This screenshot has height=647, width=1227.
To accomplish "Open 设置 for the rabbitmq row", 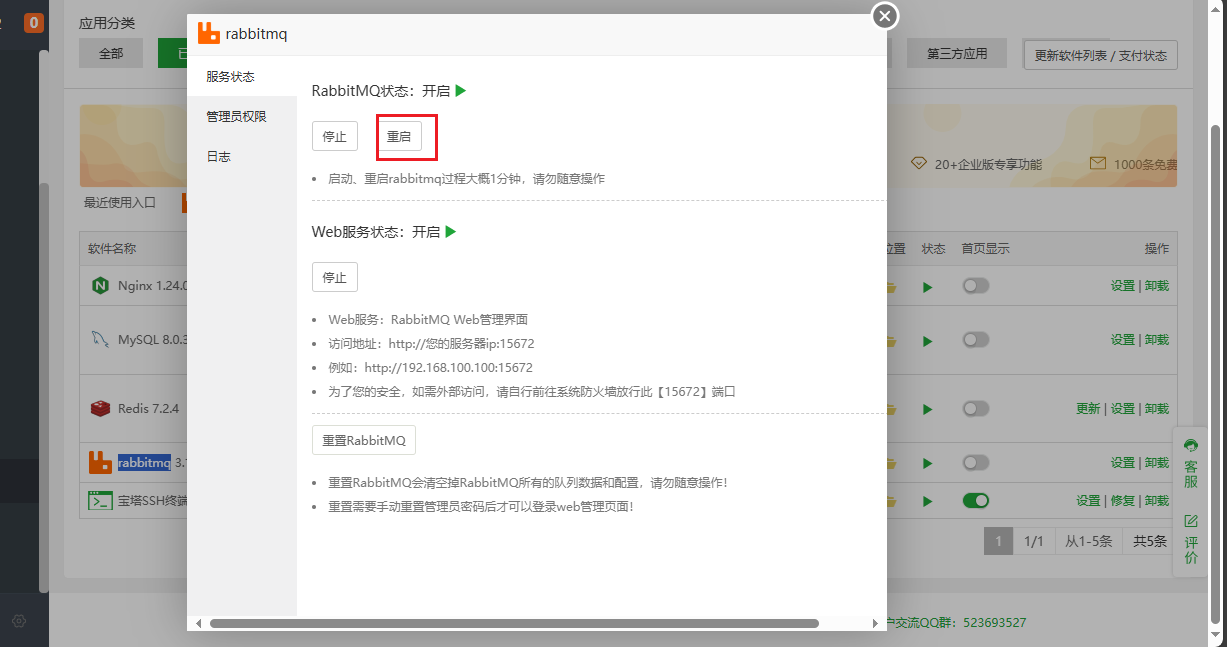I will pyautogui.click(x=1122, y=462).
